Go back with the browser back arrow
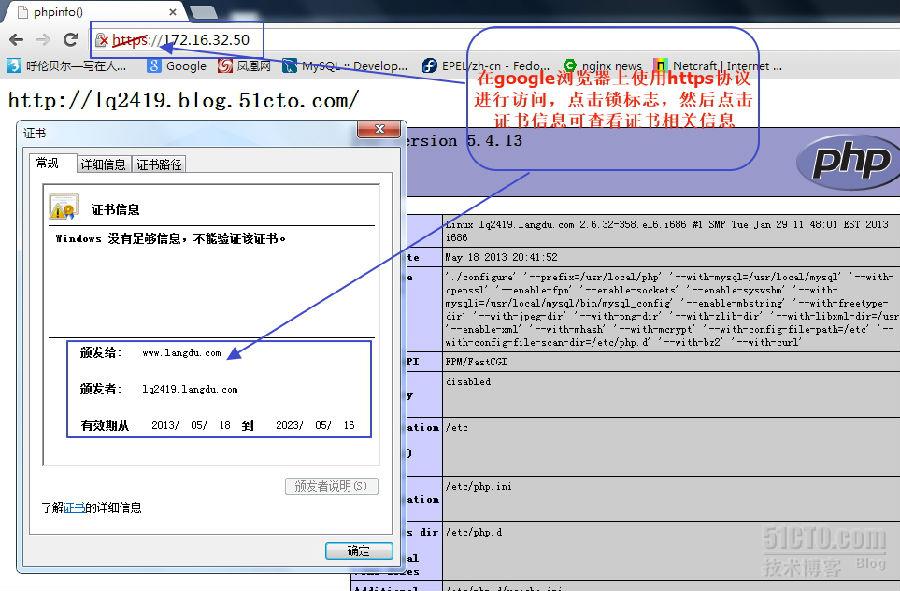This screenshot has width=900, height=591. [16, 40]
